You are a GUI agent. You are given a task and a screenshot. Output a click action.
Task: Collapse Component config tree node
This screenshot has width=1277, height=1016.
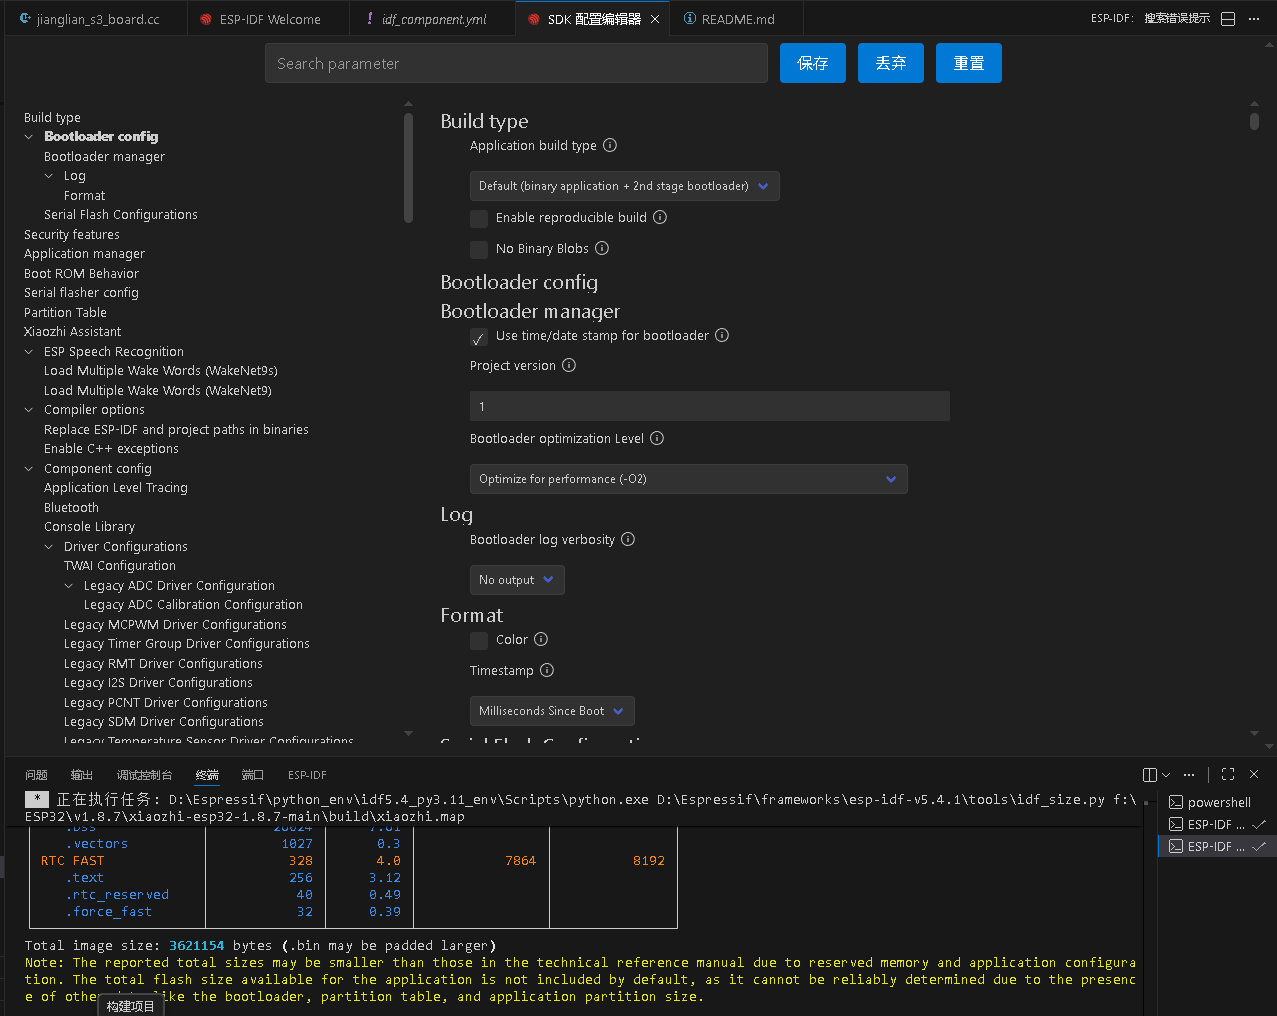[29, 468]
